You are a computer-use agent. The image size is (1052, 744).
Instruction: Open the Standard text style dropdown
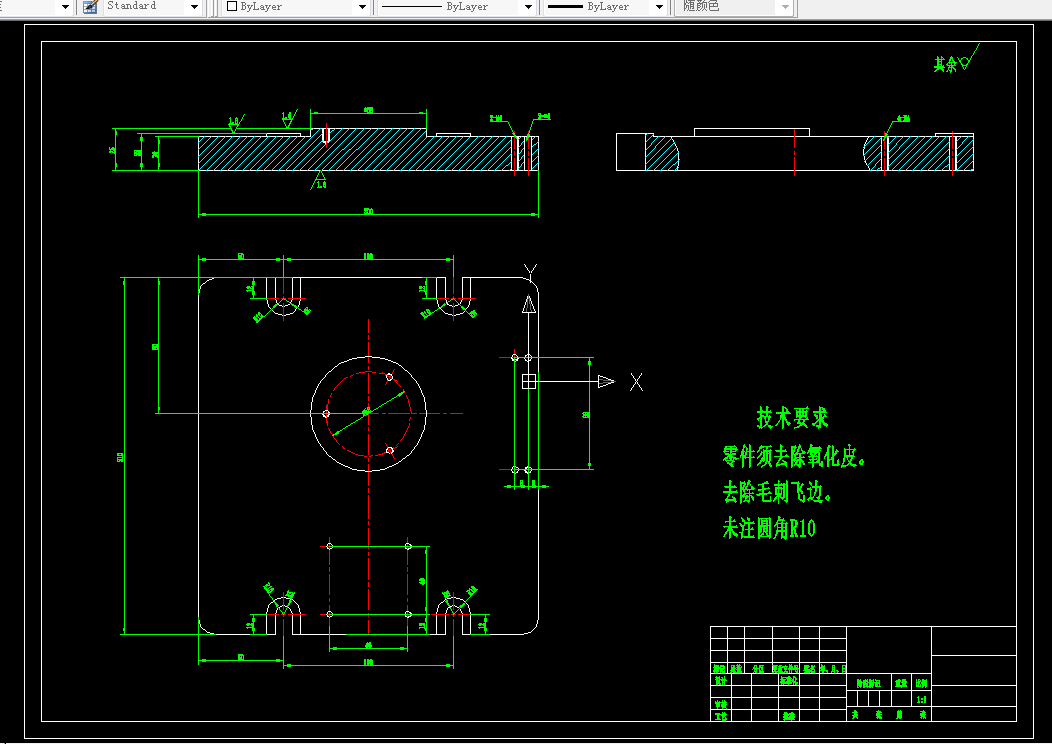194,7
